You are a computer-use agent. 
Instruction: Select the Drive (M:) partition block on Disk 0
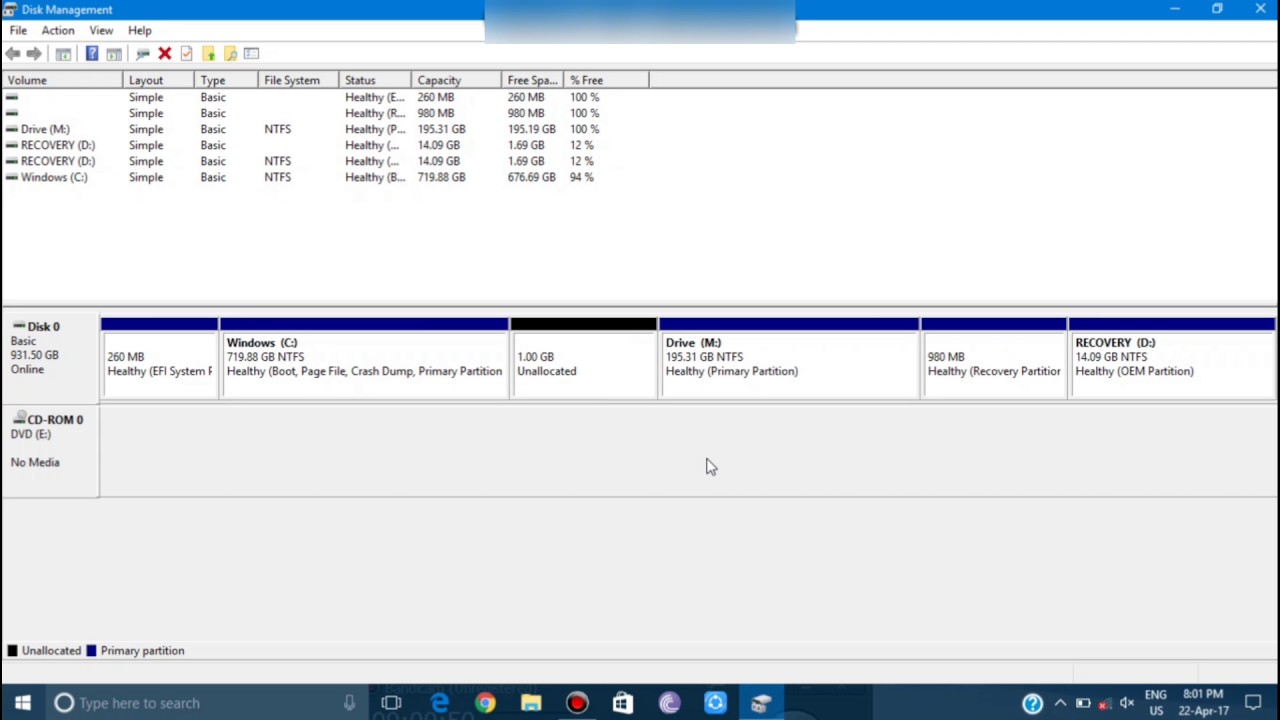click(x=789, y=358)
